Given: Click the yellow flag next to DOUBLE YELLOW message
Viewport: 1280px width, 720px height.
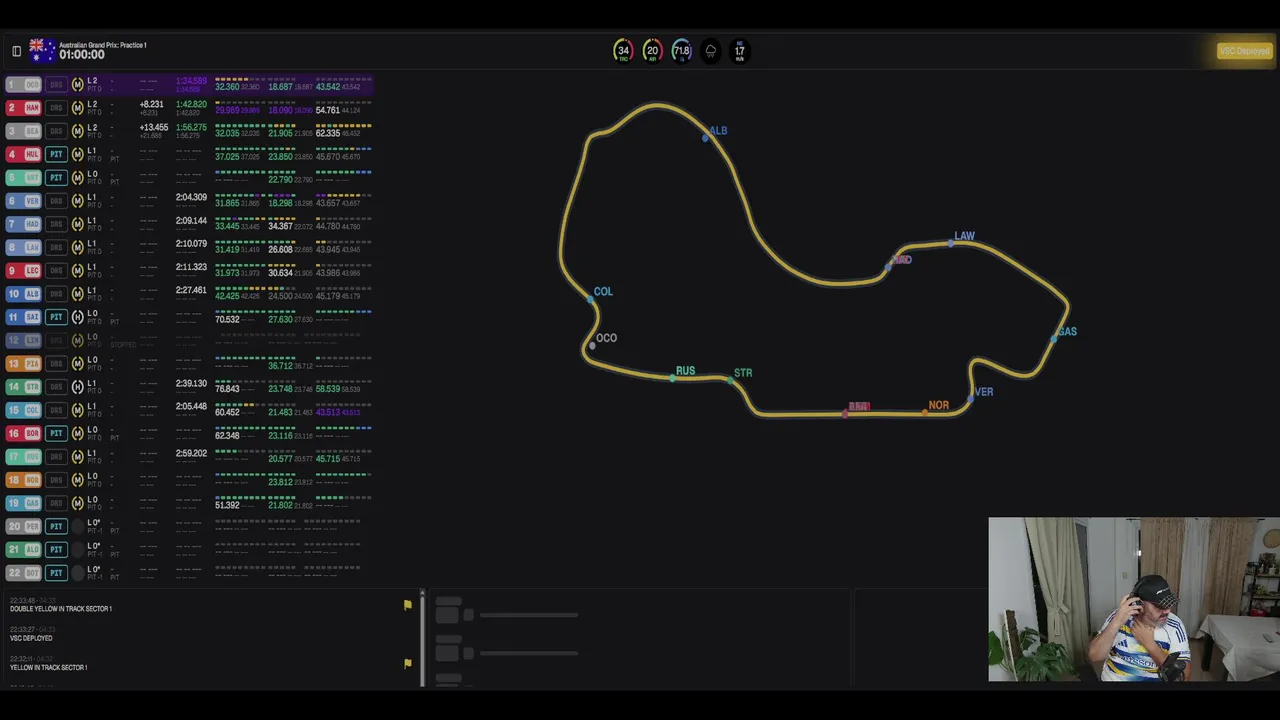Looking at the screenshot, I should click(408, 605).
